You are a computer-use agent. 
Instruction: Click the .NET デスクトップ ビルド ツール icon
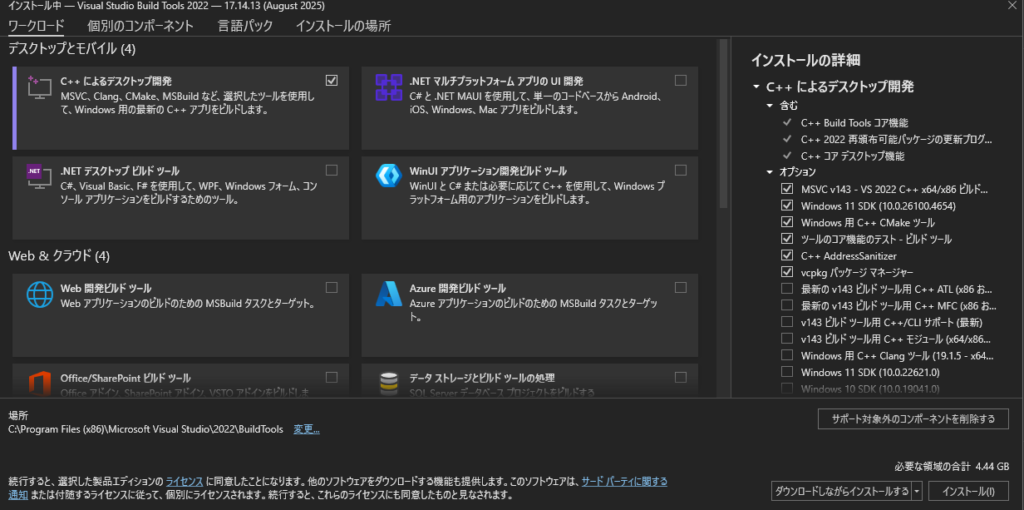click(x=39, y=177)
